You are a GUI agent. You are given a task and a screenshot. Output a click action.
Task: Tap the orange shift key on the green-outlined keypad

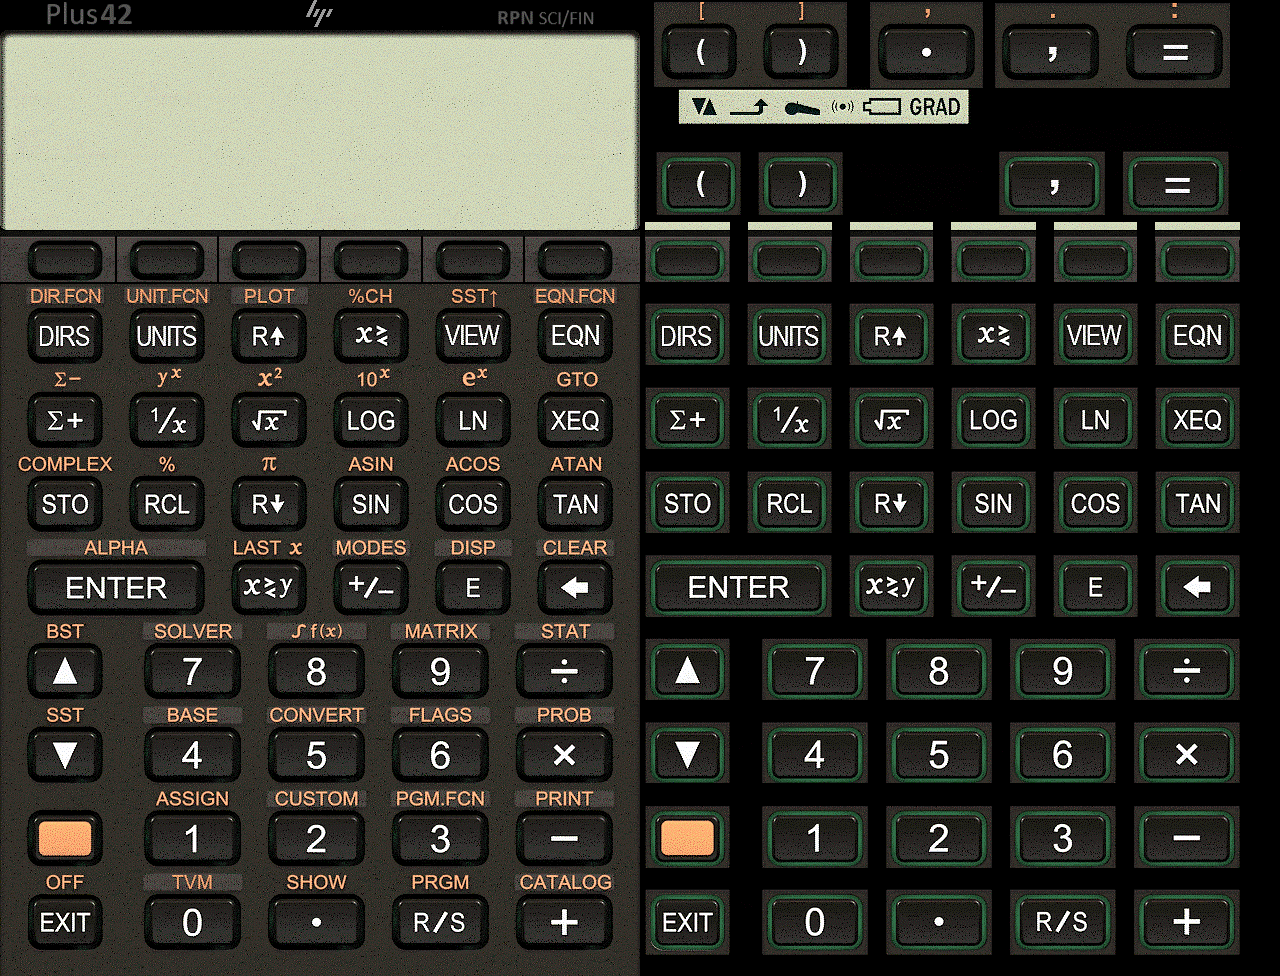(687, 838)
